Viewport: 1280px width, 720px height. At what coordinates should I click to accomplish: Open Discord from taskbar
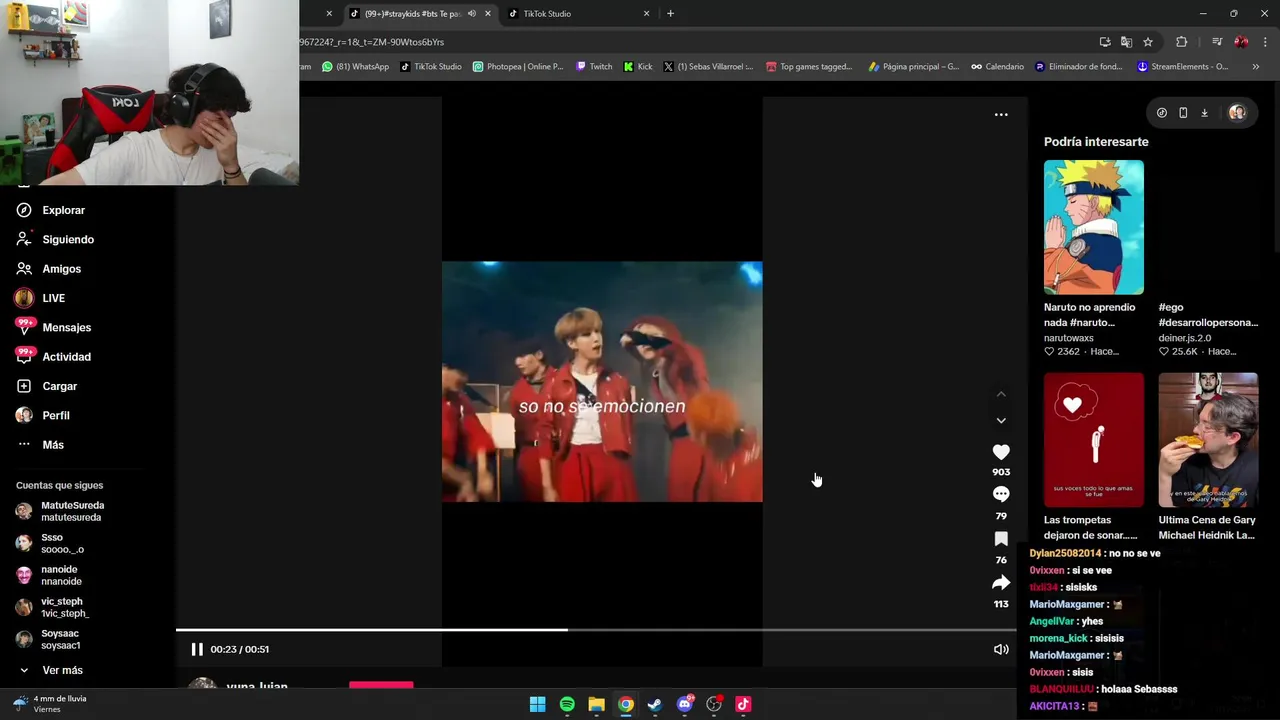(x=685, y=704)
